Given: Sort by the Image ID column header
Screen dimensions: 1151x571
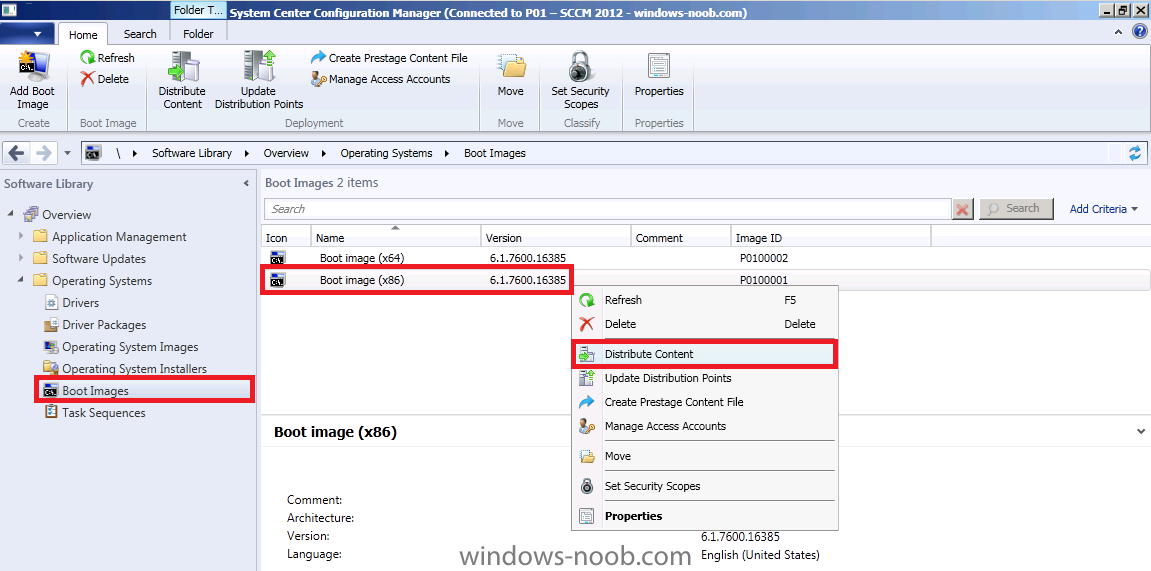Looking at the screenshot, I should pyautogui.click(x=832, y=237).
